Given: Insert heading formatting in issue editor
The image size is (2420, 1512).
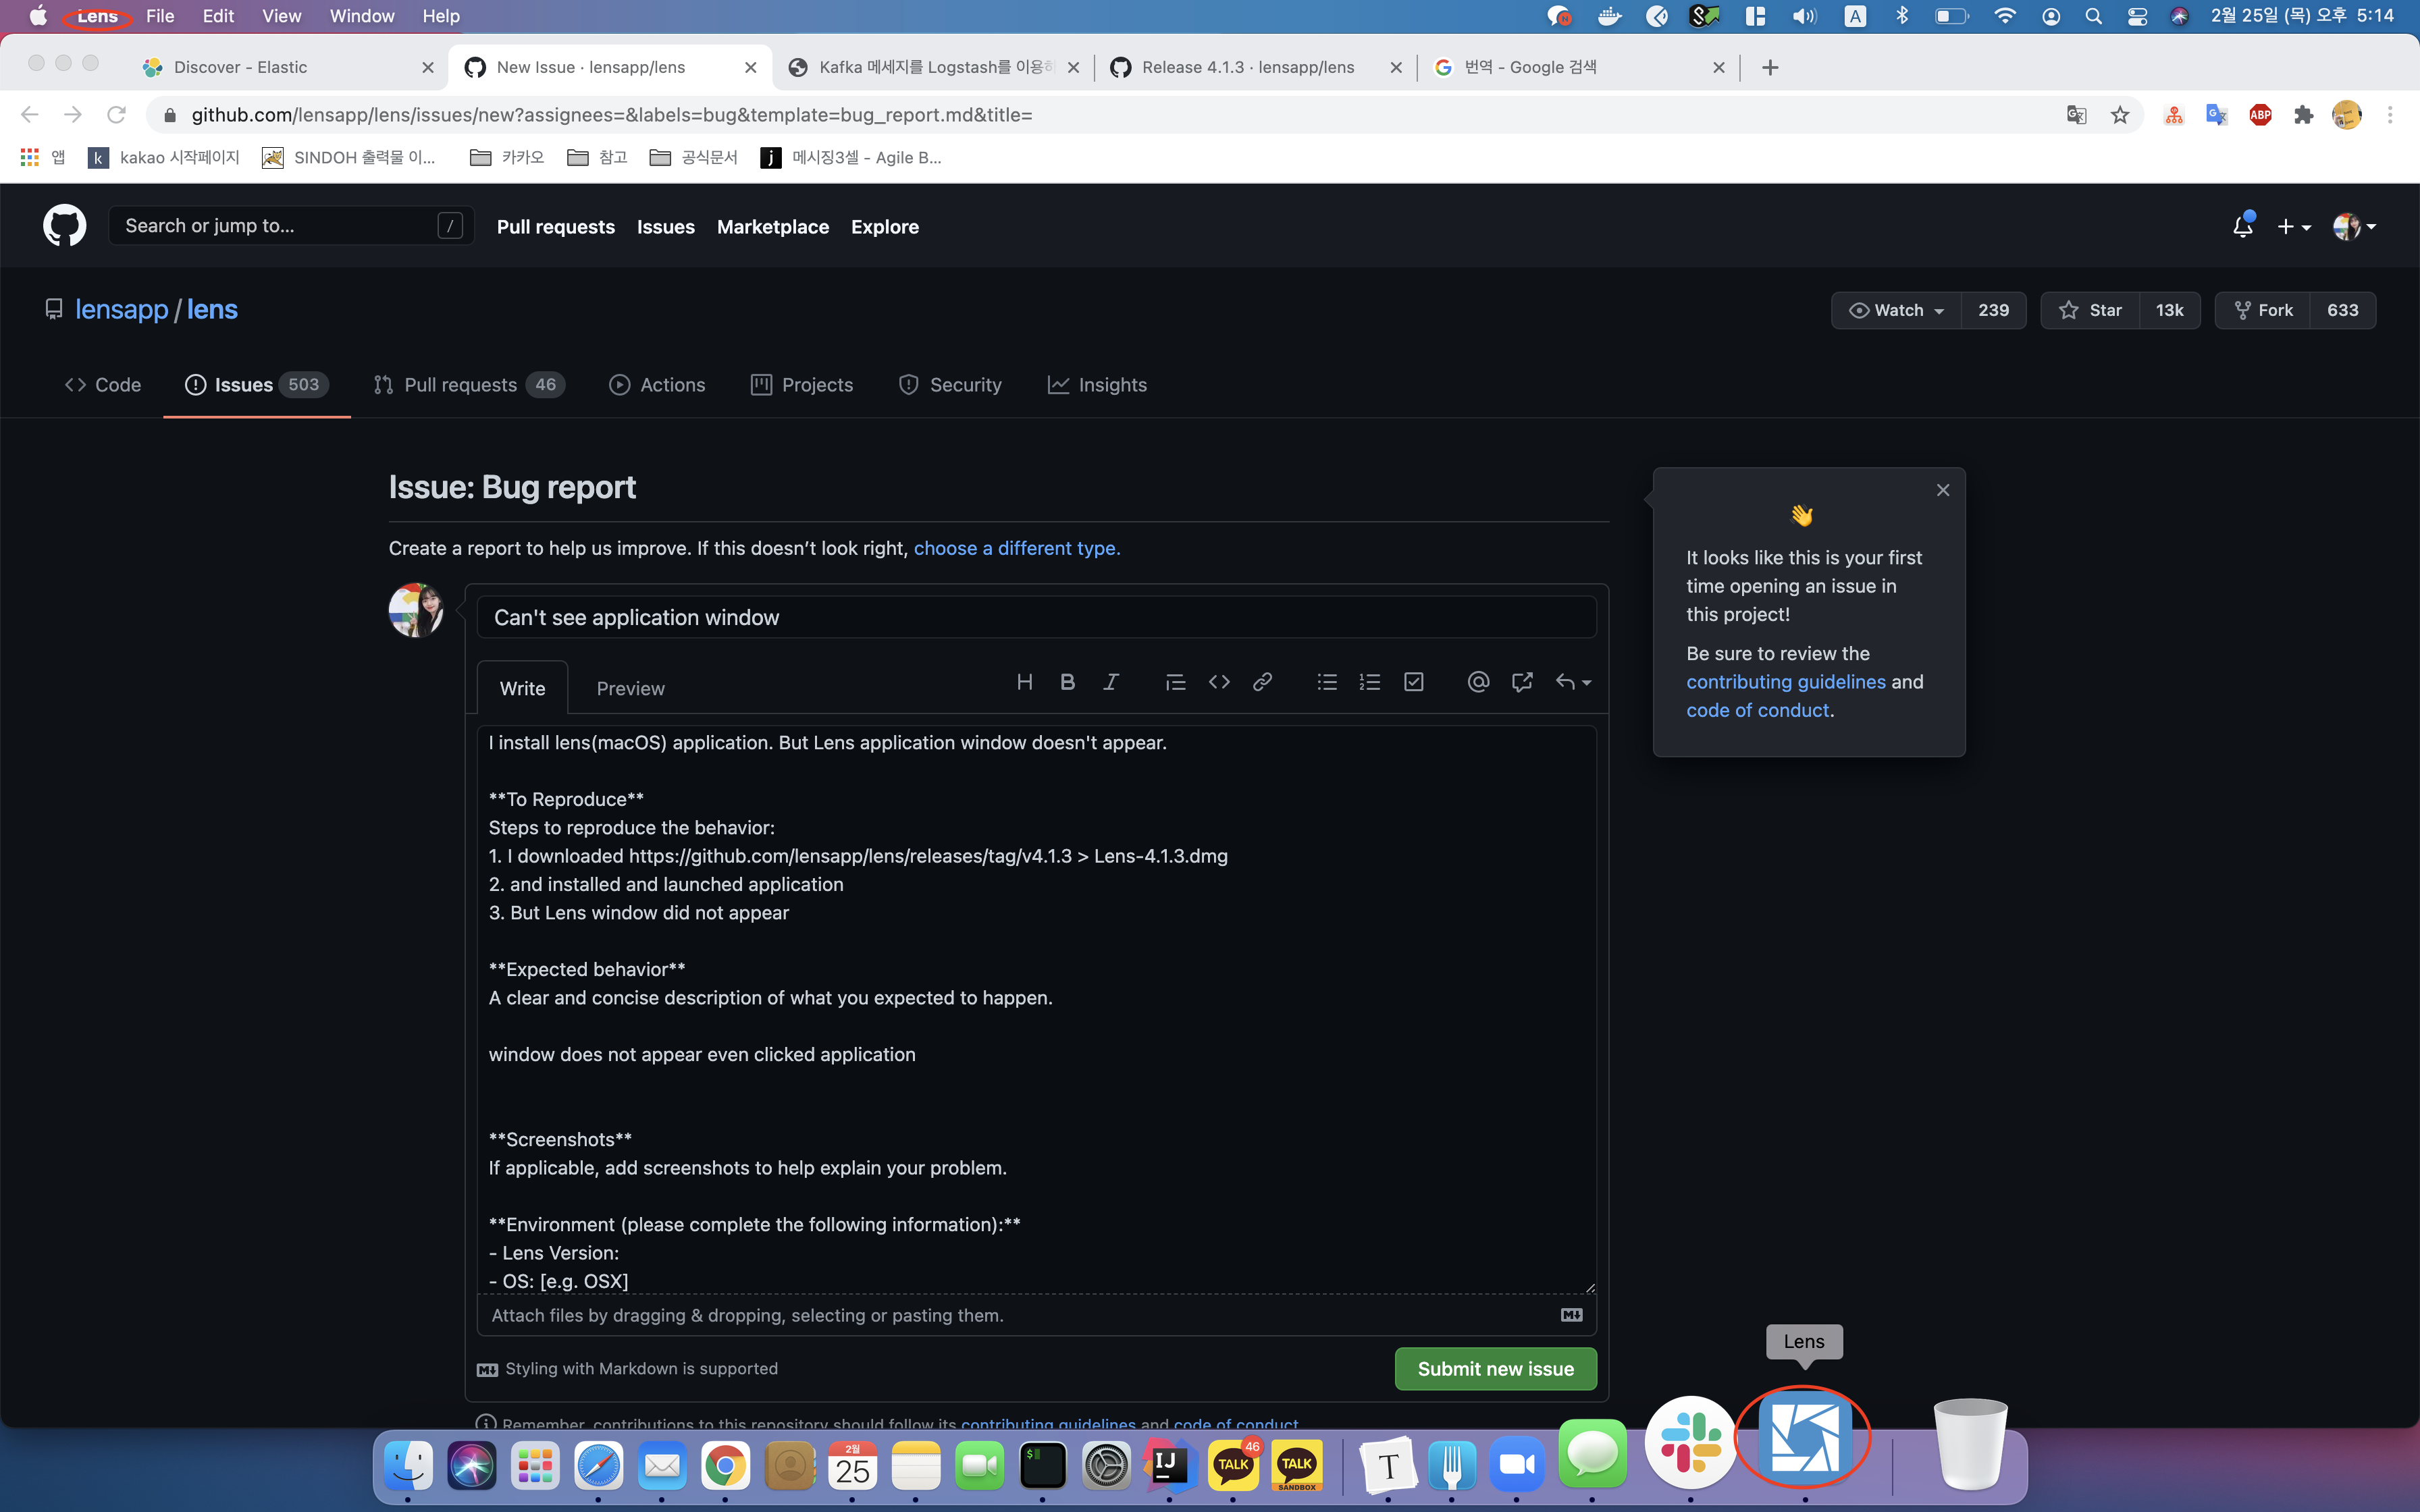Looking at the screenshot, I should 1025,681.
